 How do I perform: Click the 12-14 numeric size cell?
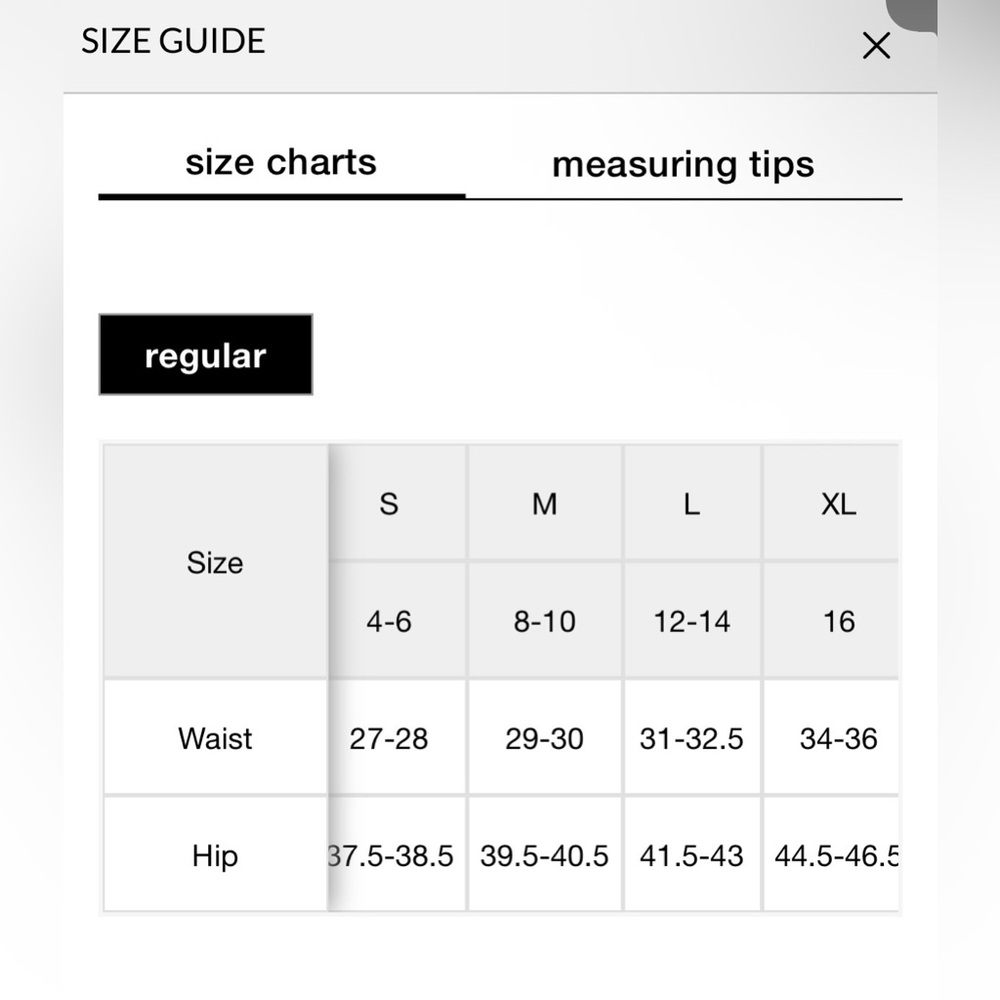[x=692, y=621]
